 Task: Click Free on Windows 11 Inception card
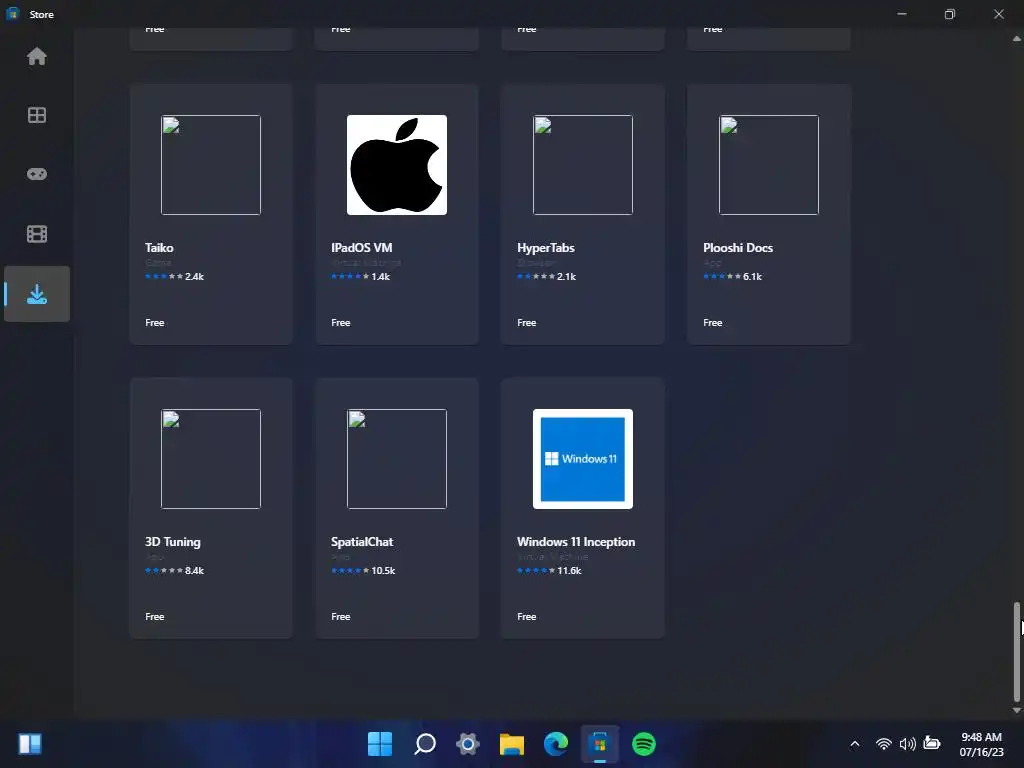click(x=527, y=616)
